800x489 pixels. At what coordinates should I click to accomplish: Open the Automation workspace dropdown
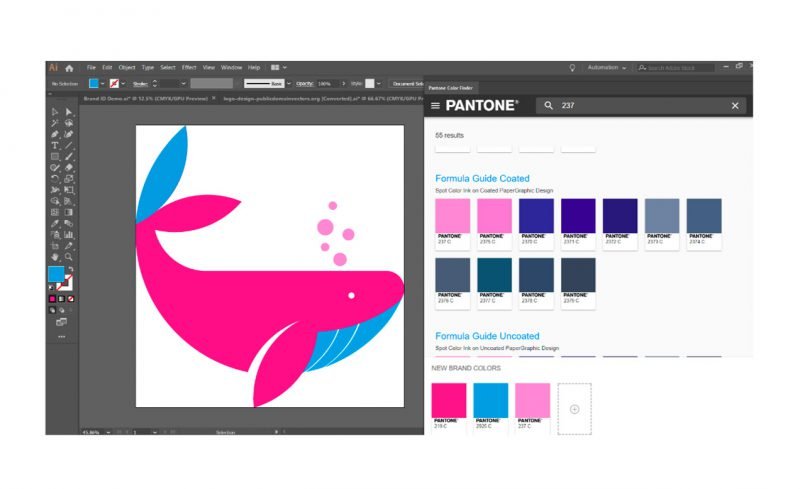coord(607,67)
